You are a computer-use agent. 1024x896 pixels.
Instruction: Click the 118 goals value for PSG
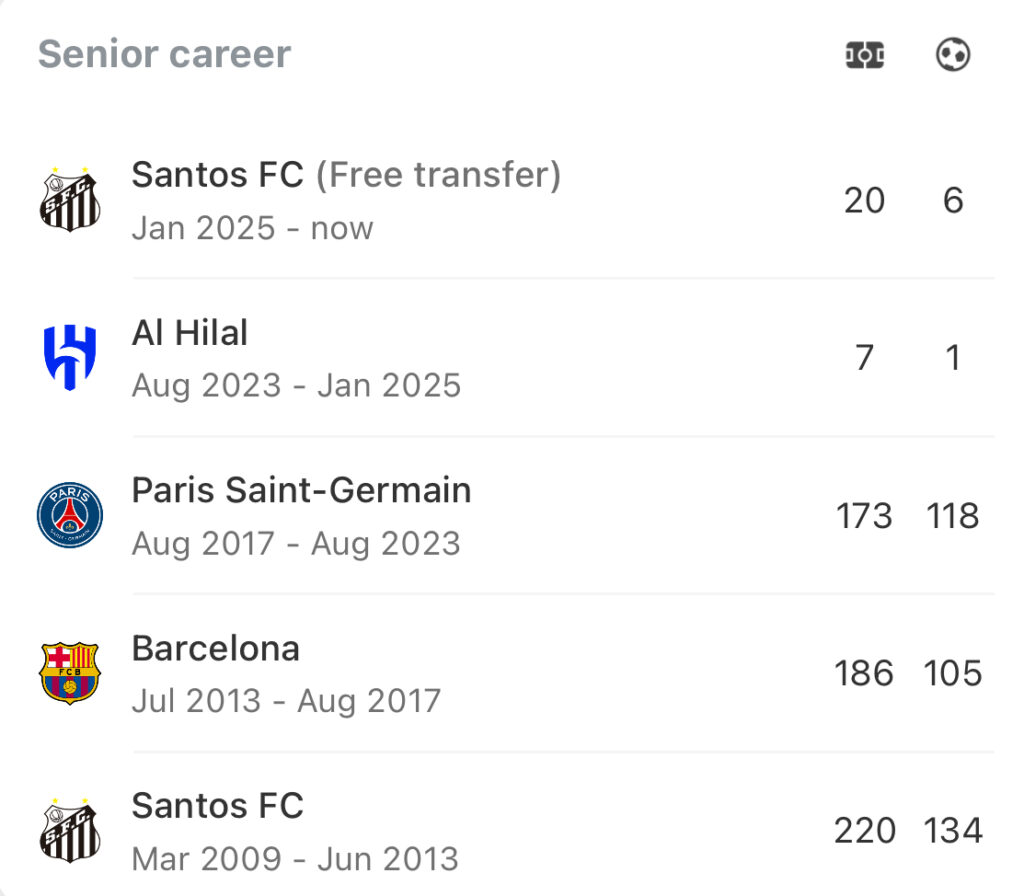click(953, 516)
